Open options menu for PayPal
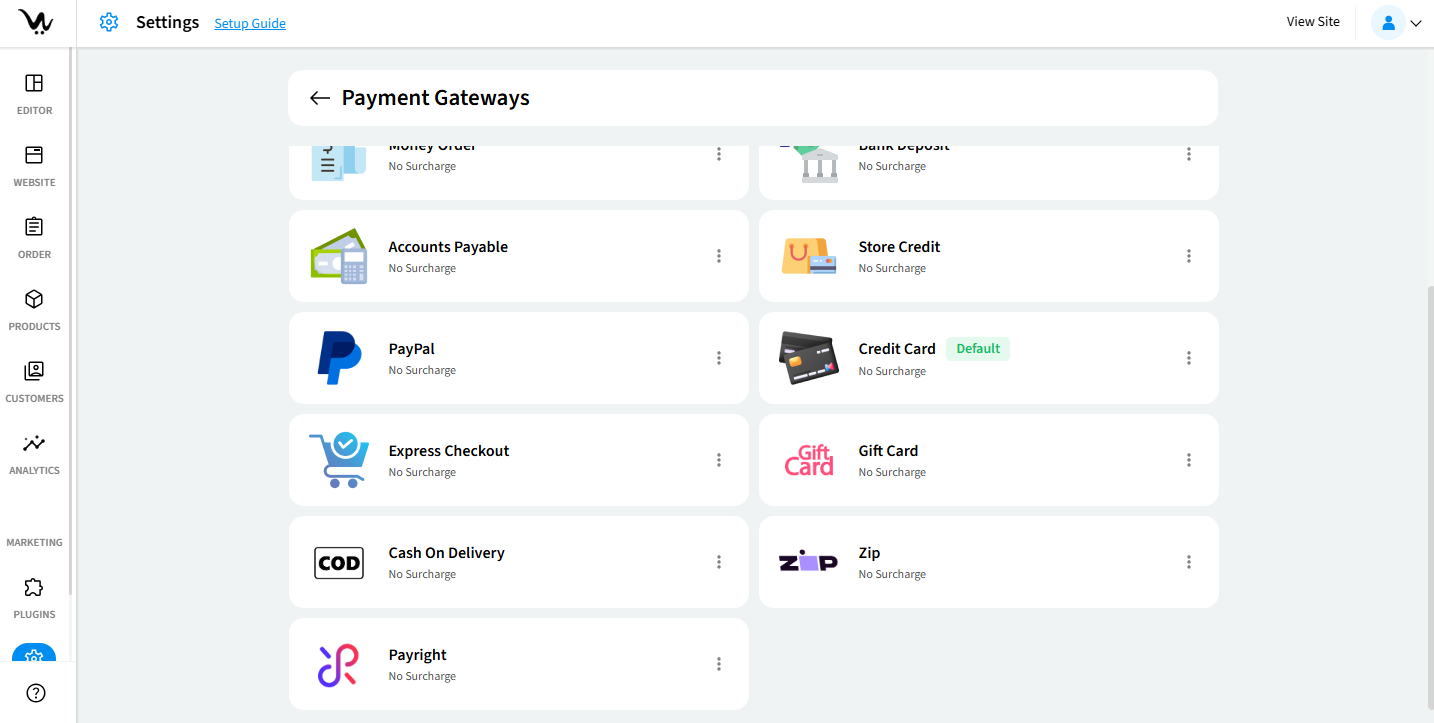1434x723 pixels. point(719,358)
